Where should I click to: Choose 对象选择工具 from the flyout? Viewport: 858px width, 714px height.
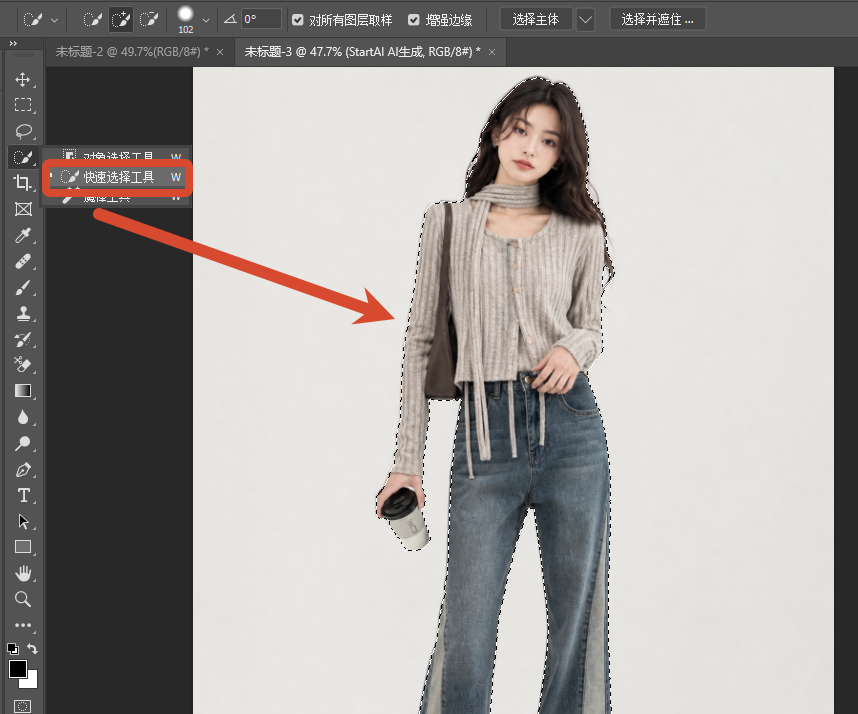pos(118,155)
